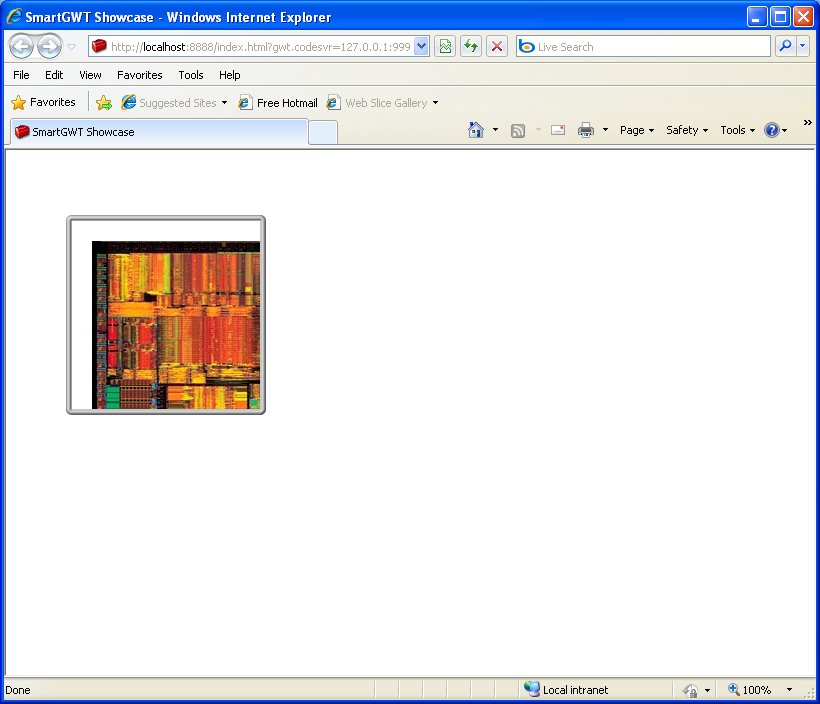The image size is (820, 704).
Task: Click the New Tab button
Action: click(x=323, y=133)
